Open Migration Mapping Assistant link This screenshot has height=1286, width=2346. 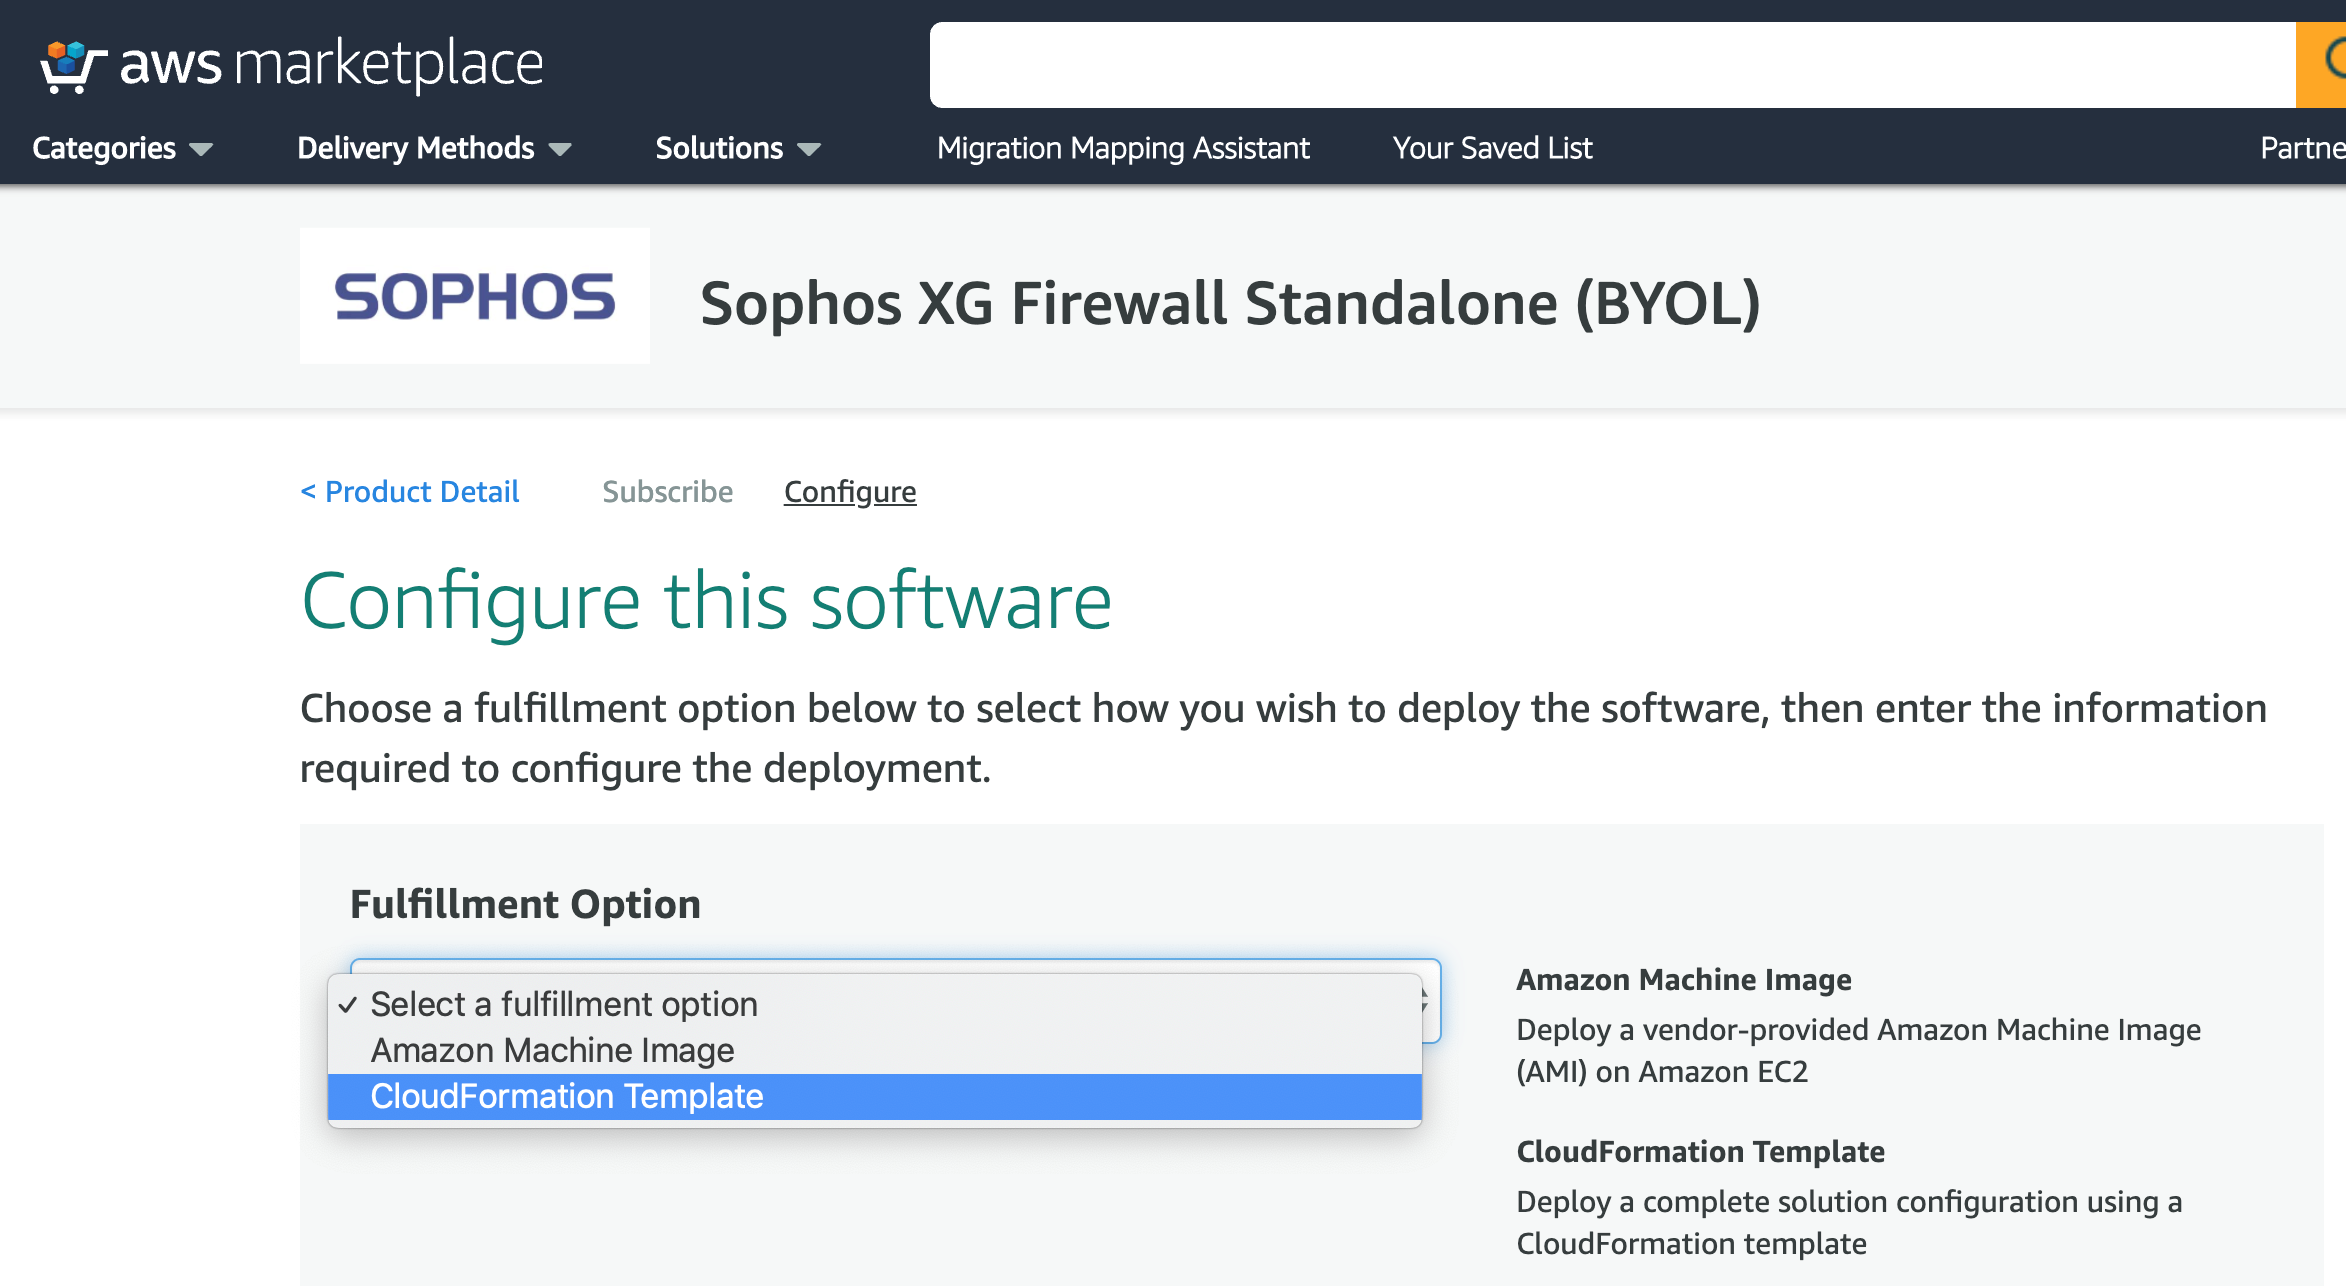(x=1123, y=148)
